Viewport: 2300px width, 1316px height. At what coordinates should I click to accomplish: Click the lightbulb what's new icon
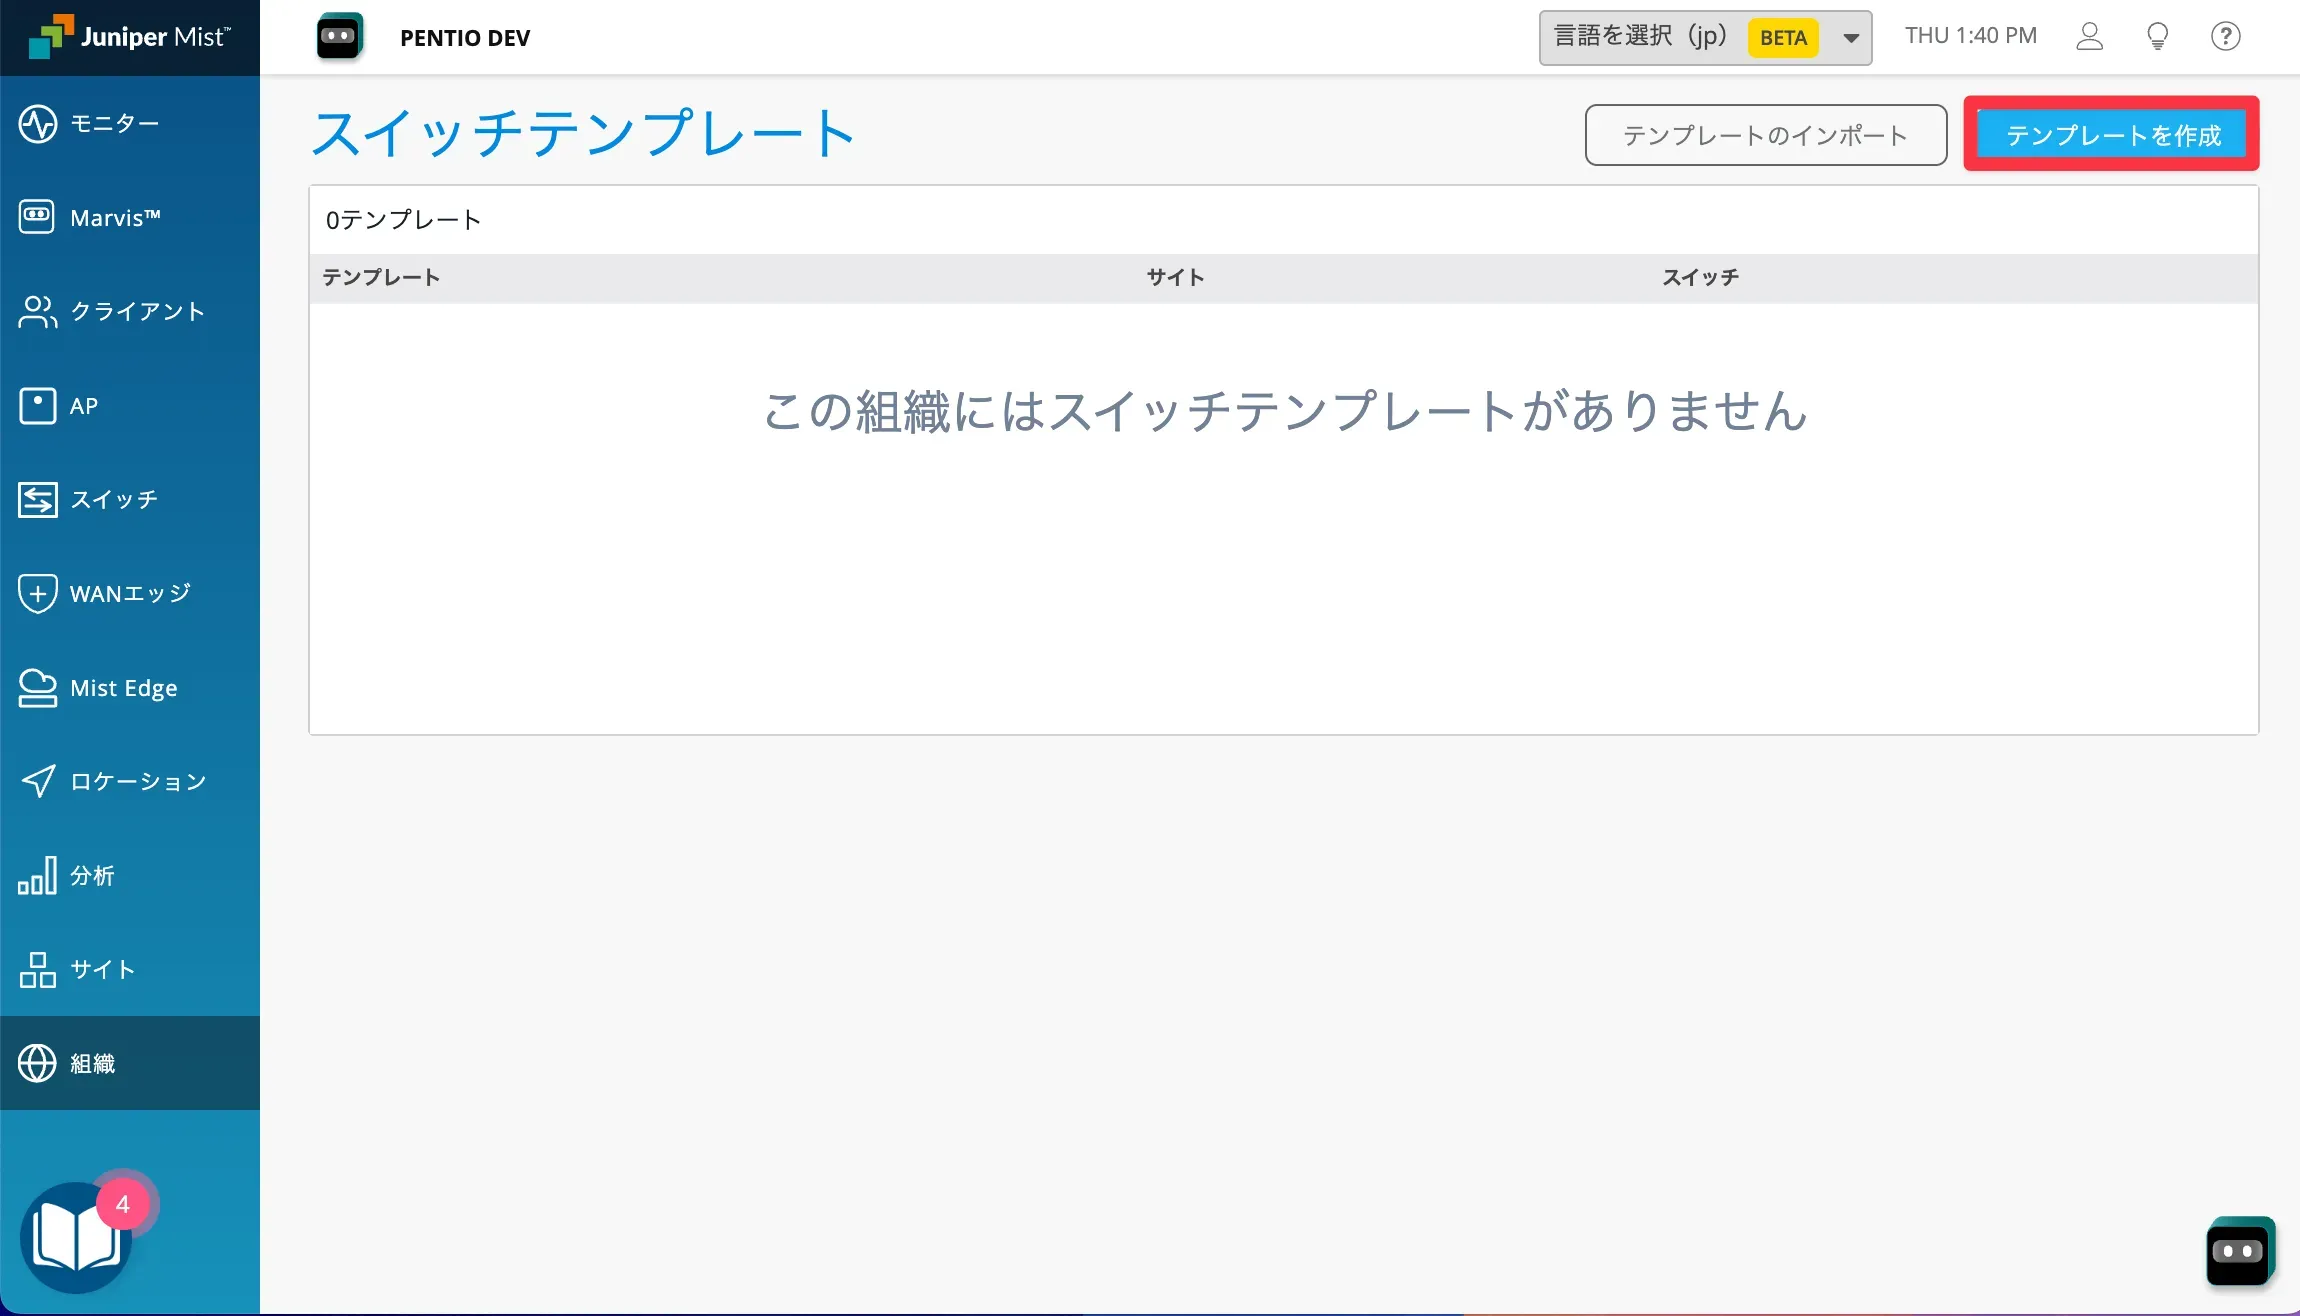2157,37
